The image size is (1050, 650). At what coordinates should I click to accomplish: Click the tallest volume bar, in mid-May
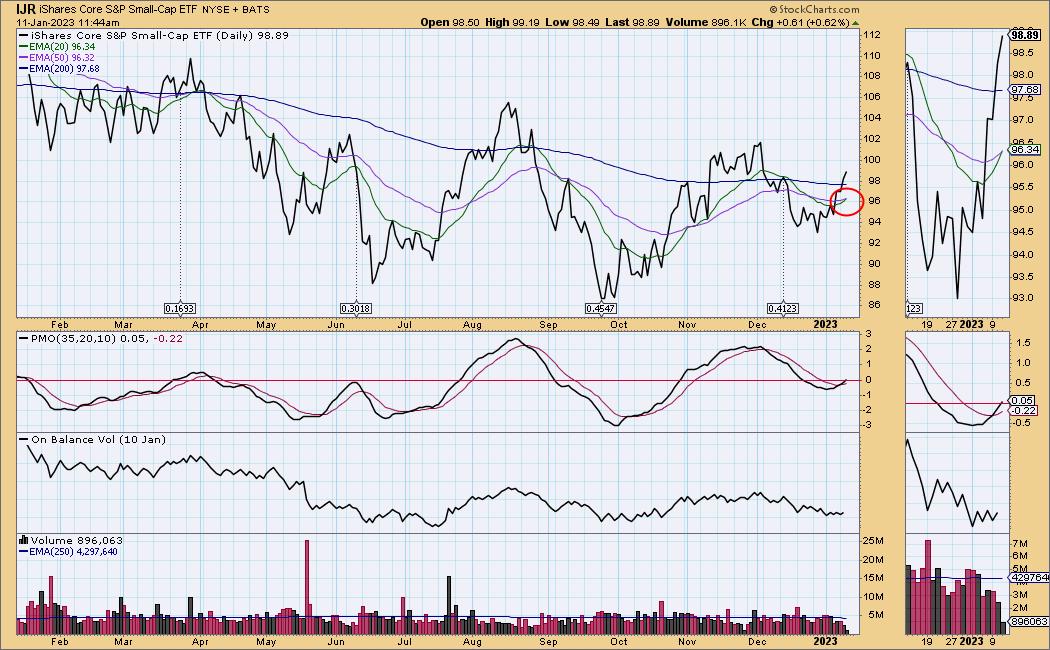pyautogui.click(x=307, y=587)
